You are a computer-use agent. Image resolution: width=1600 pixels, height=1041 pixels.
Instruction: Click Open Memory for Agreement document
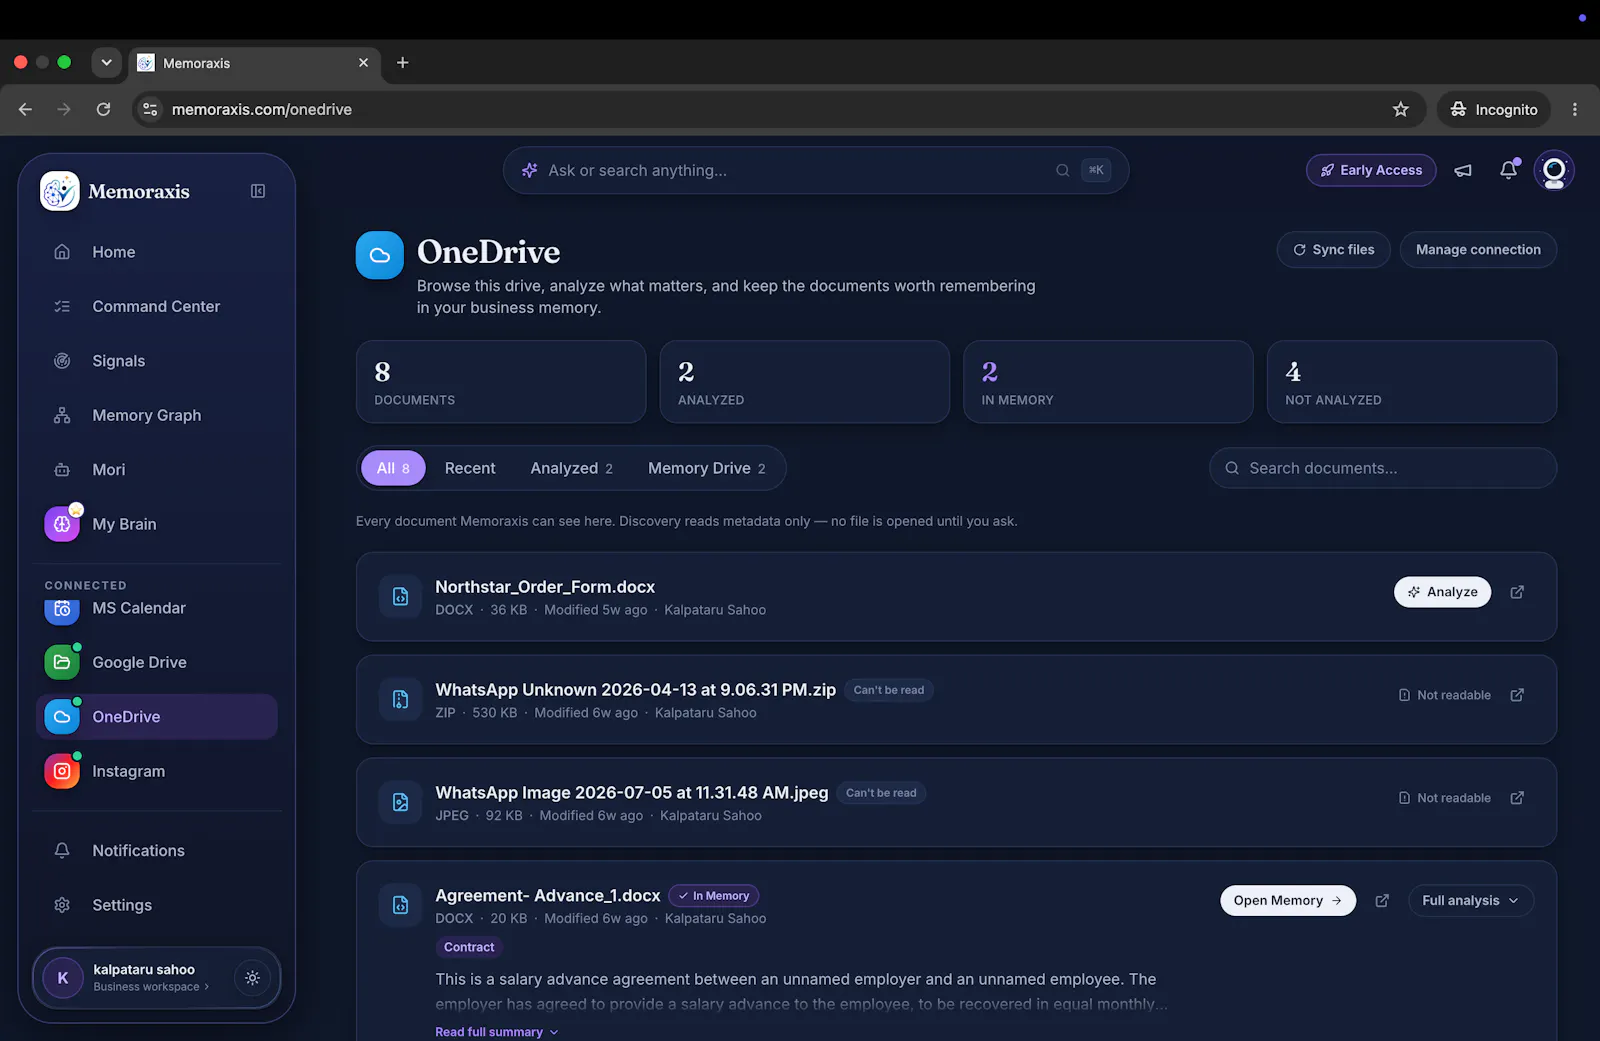pyautogui.click(x=1288, y=901)
